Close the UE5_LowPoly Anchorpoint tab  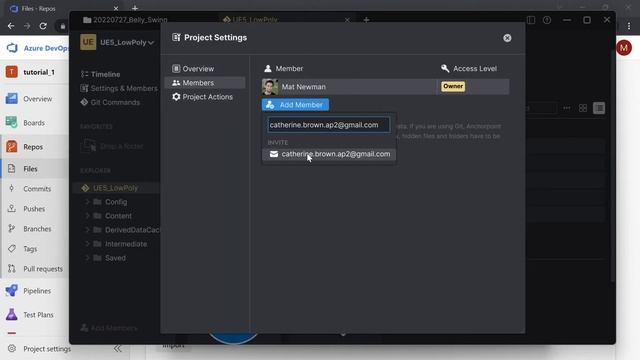pos(347,20)
